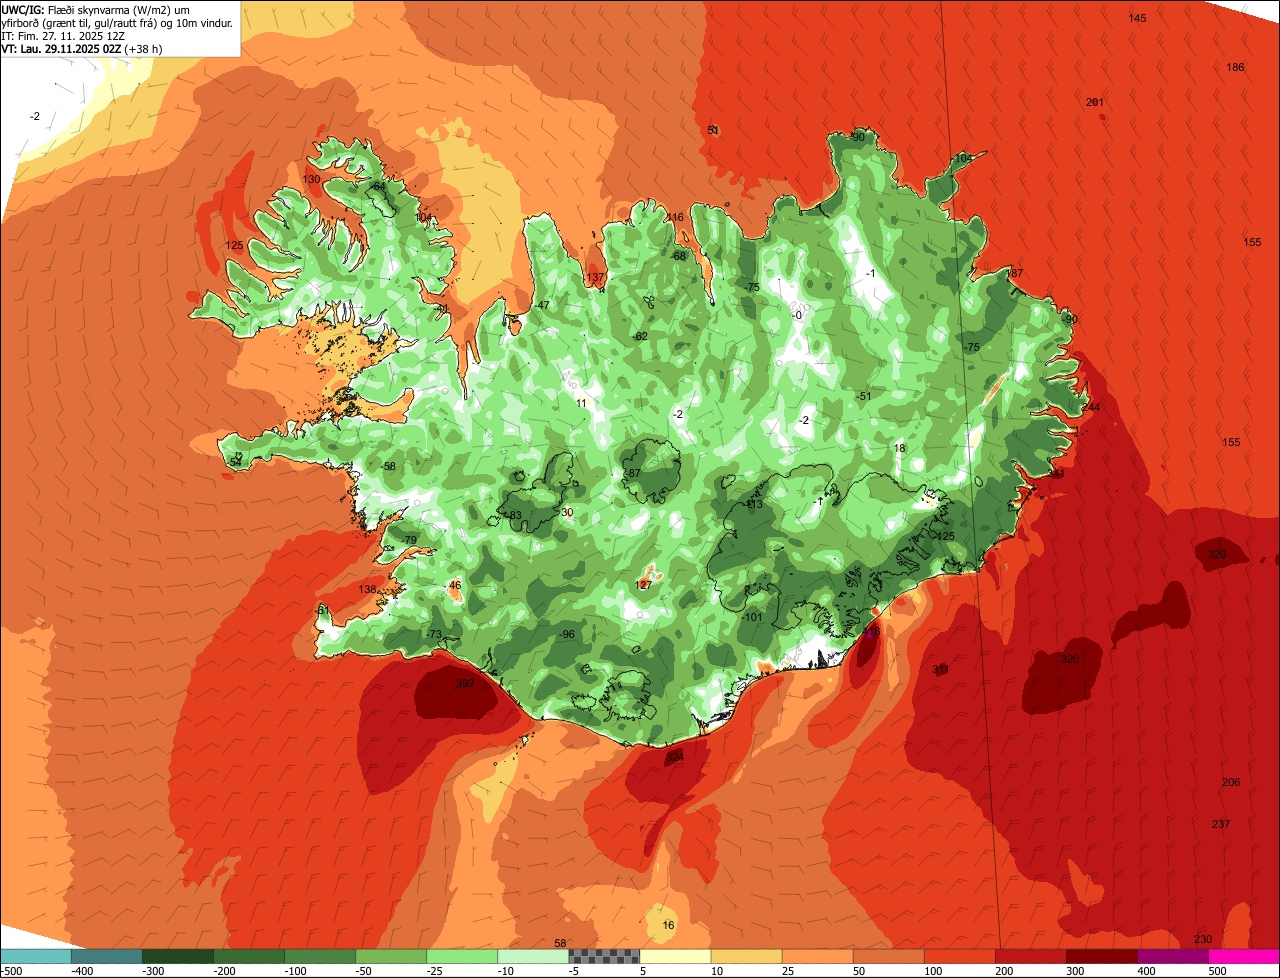Screen dimensions: 1280x978
Task: Click the value '130' by the Westfjords
Action: 312,179
